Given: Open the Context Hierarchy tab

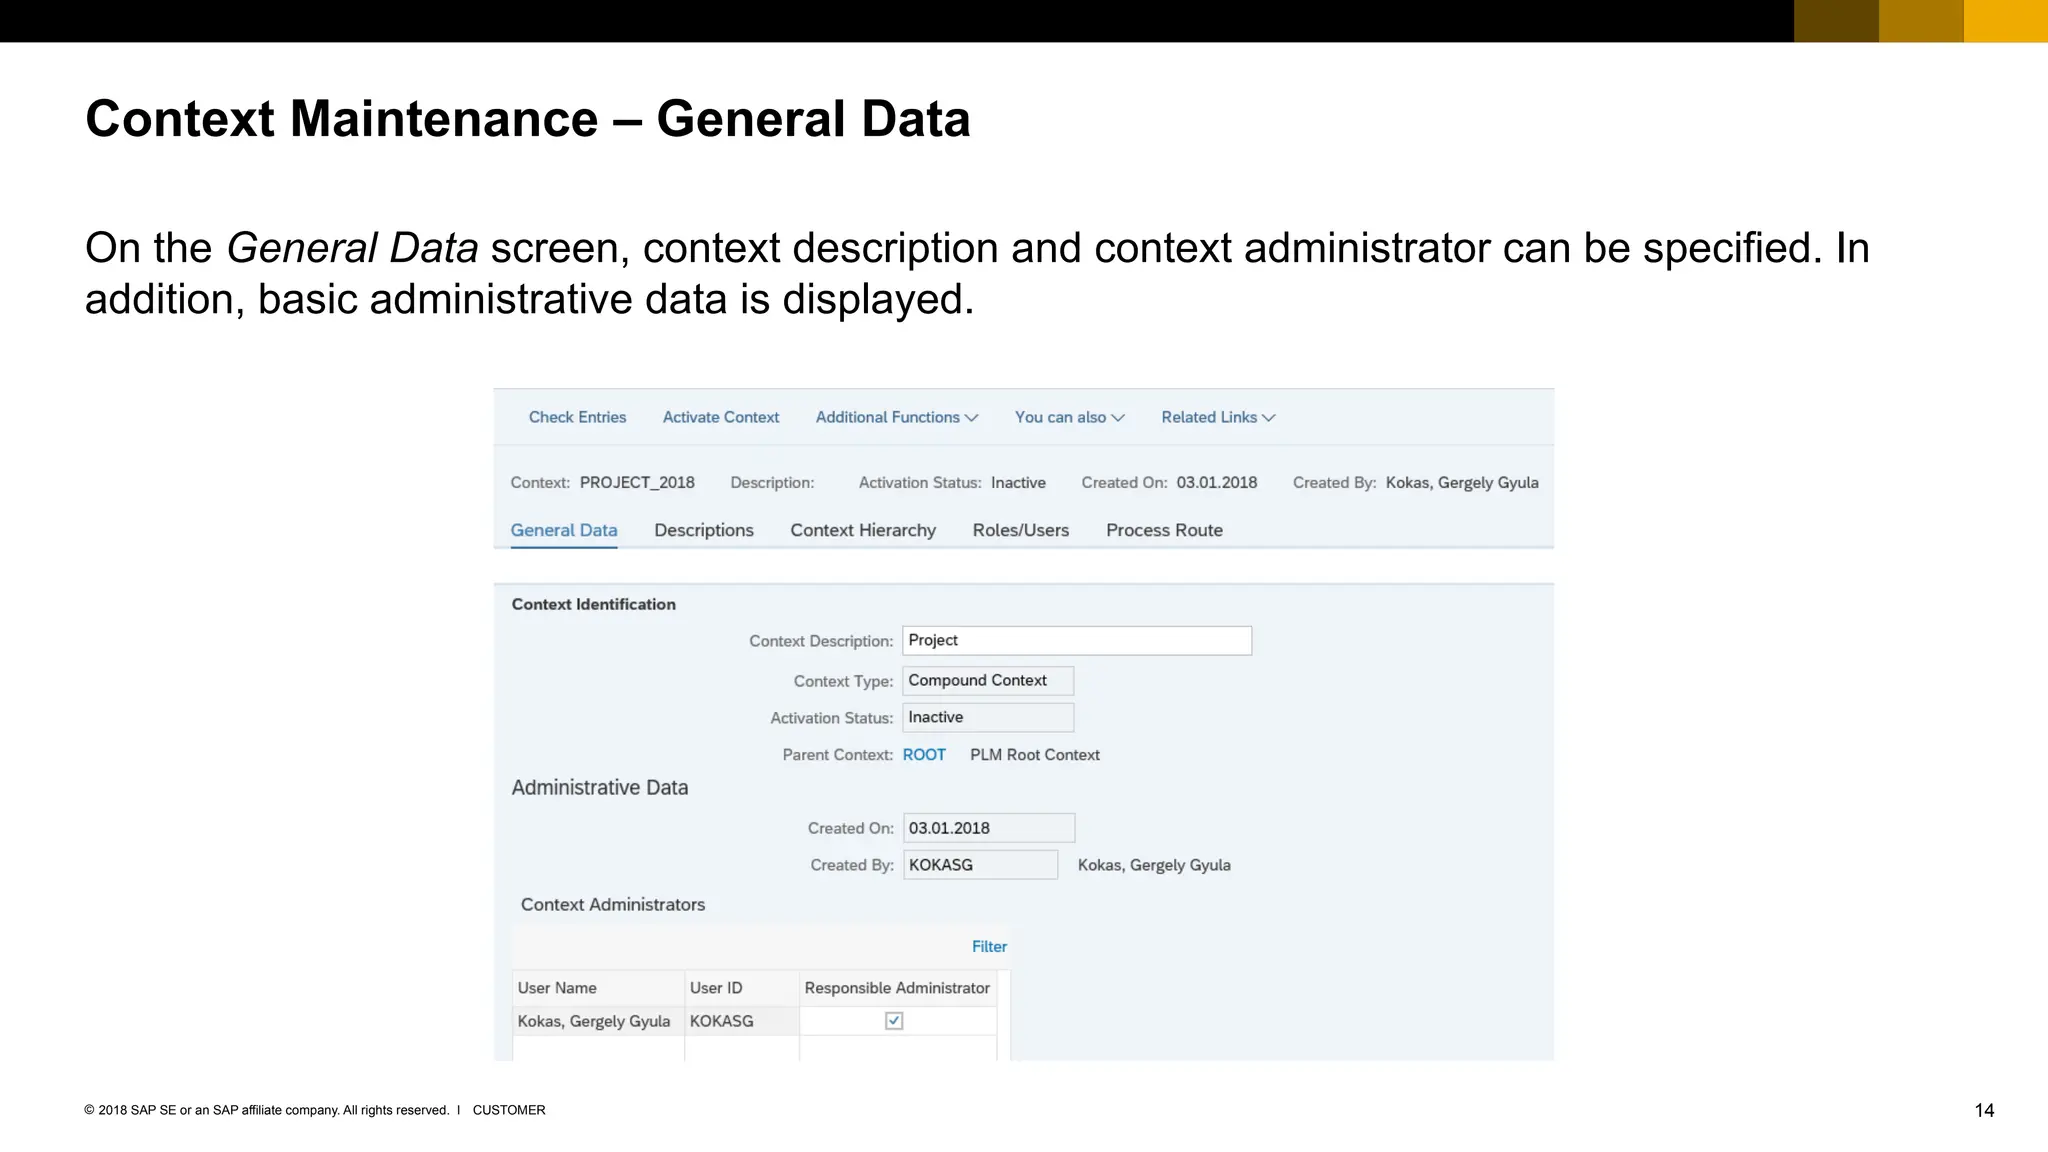Looking at the screenshot, I should (863, 530).
